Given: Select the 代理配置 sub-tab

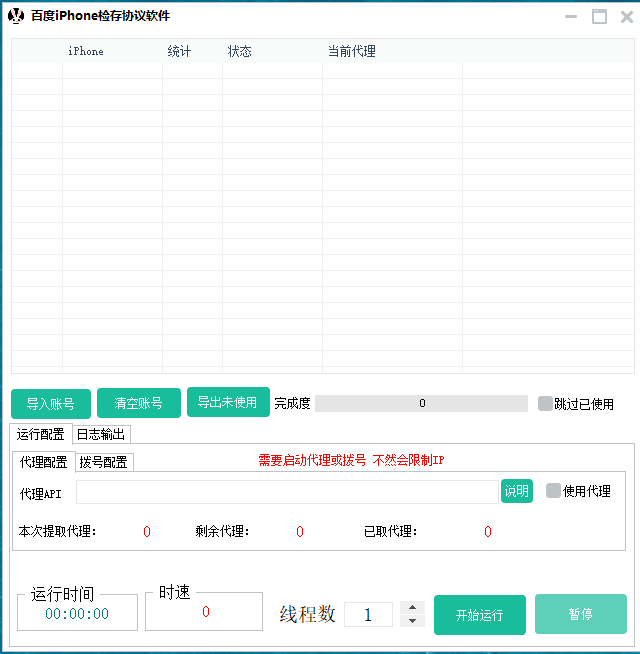Looking at the screenshot, I should coord(44,462).
